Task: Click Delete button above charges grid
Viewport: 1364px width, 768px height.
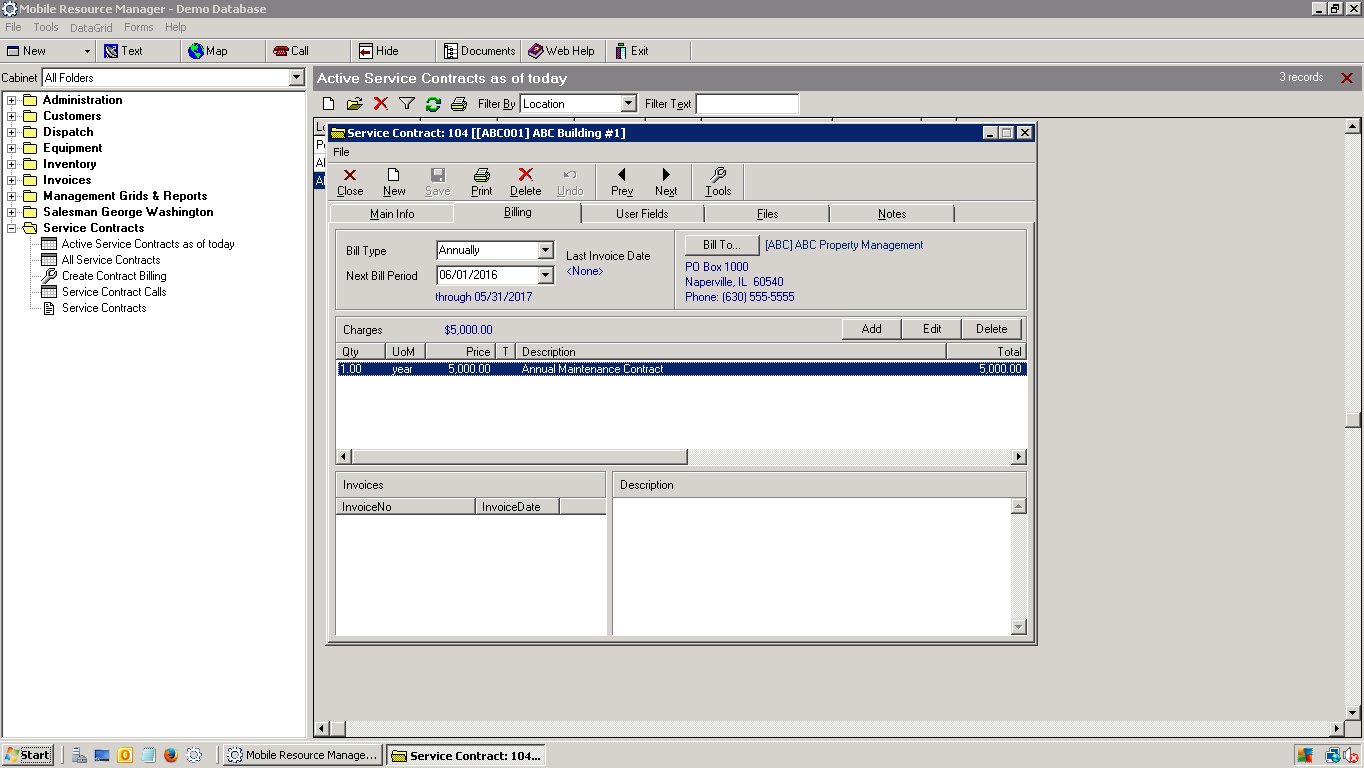Action: tap(992, 329)
